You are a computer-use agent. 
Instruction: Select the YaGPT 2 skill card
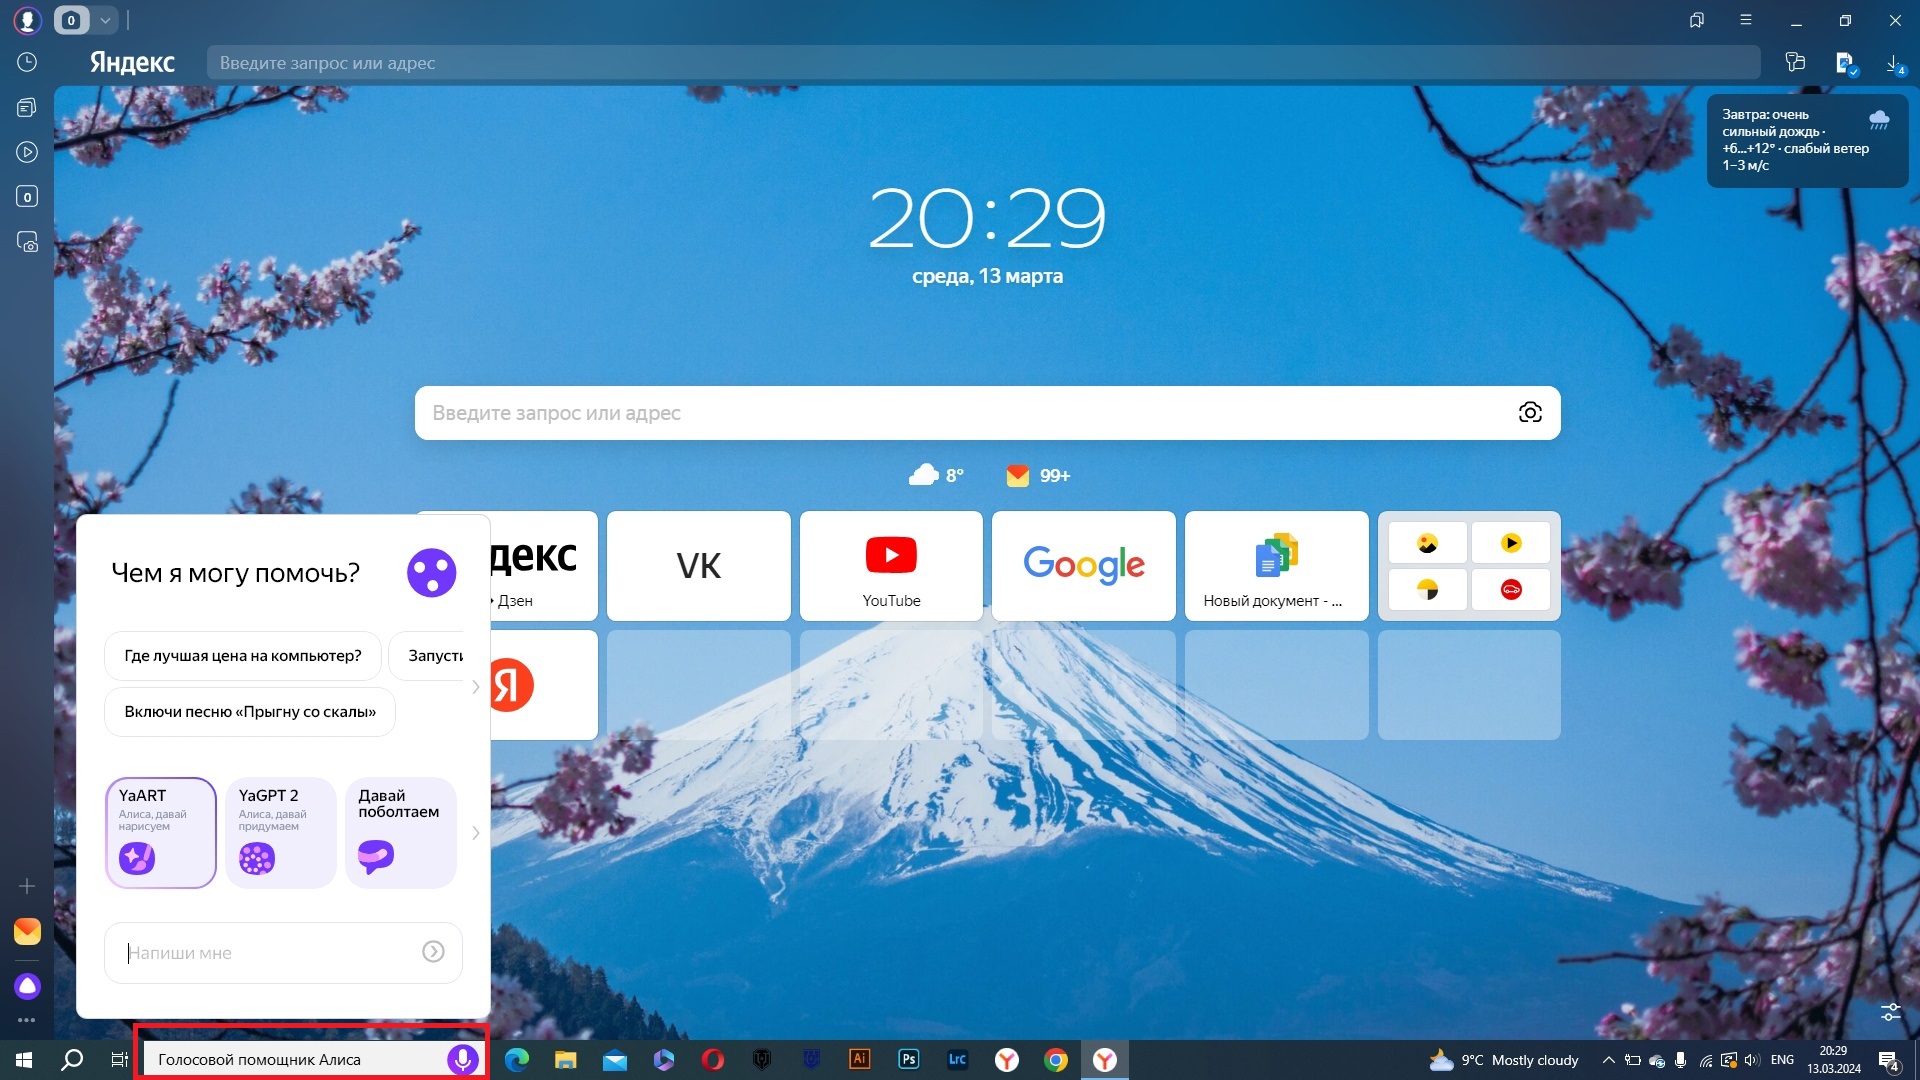[x=281, y=833]
